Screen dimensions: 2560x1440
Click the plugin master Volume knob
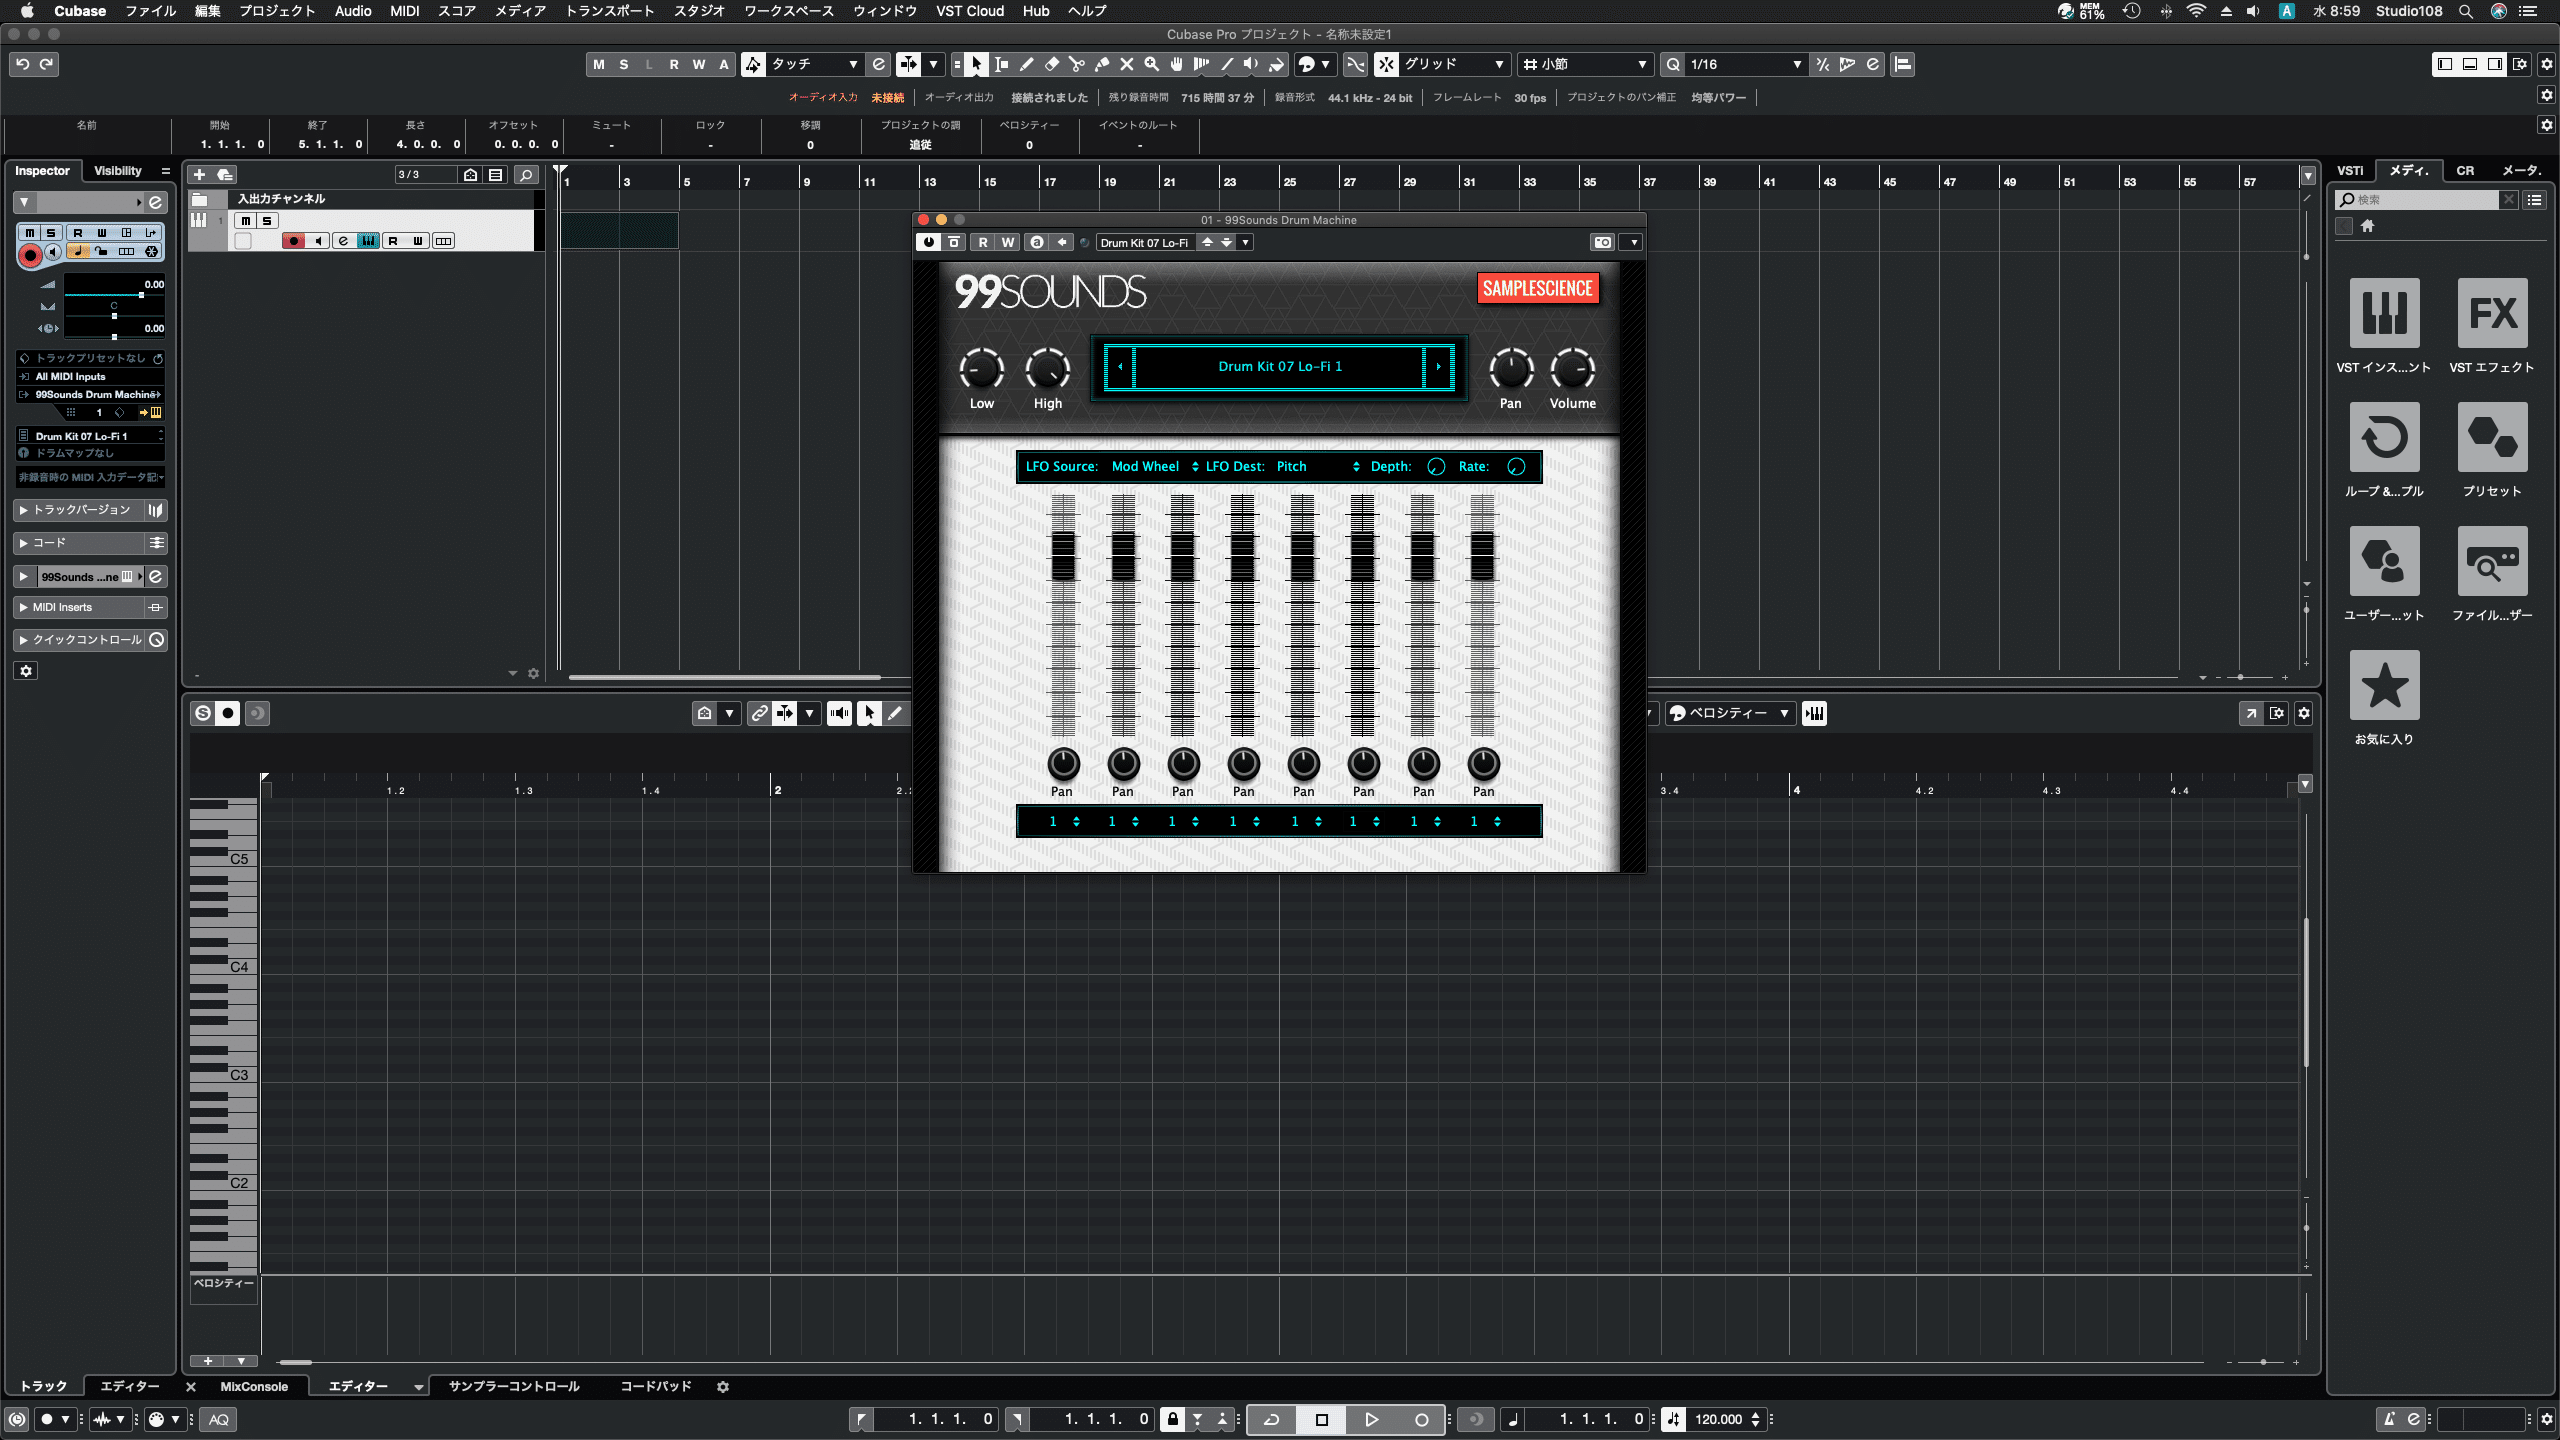coord(1573,369)
